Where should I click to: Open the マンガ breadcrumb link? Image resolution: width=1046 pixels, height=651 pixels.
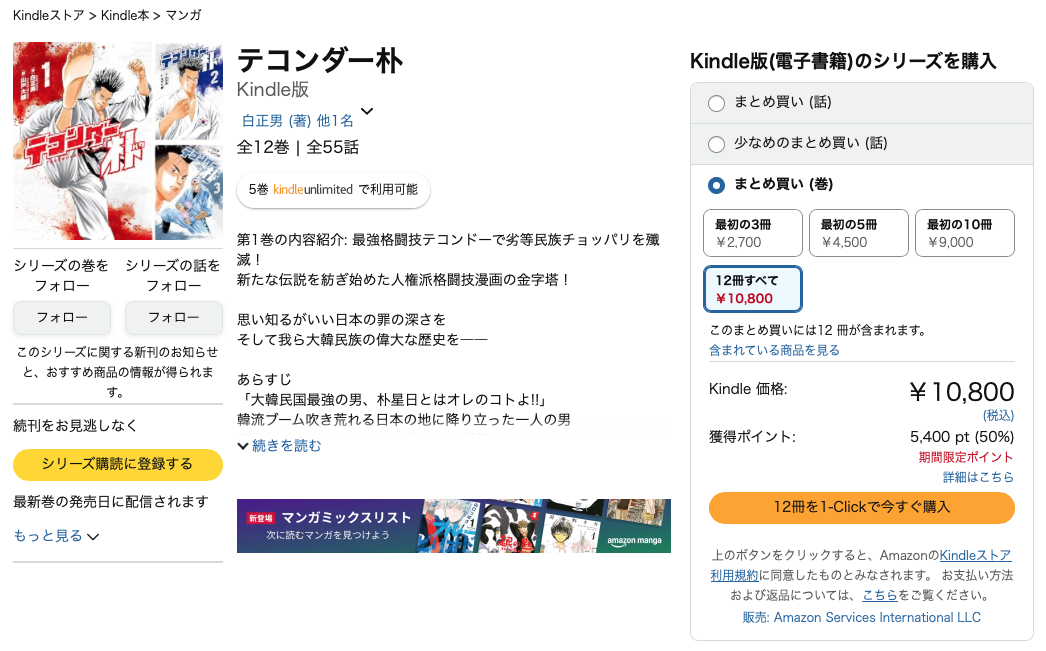tap(183, 15)
